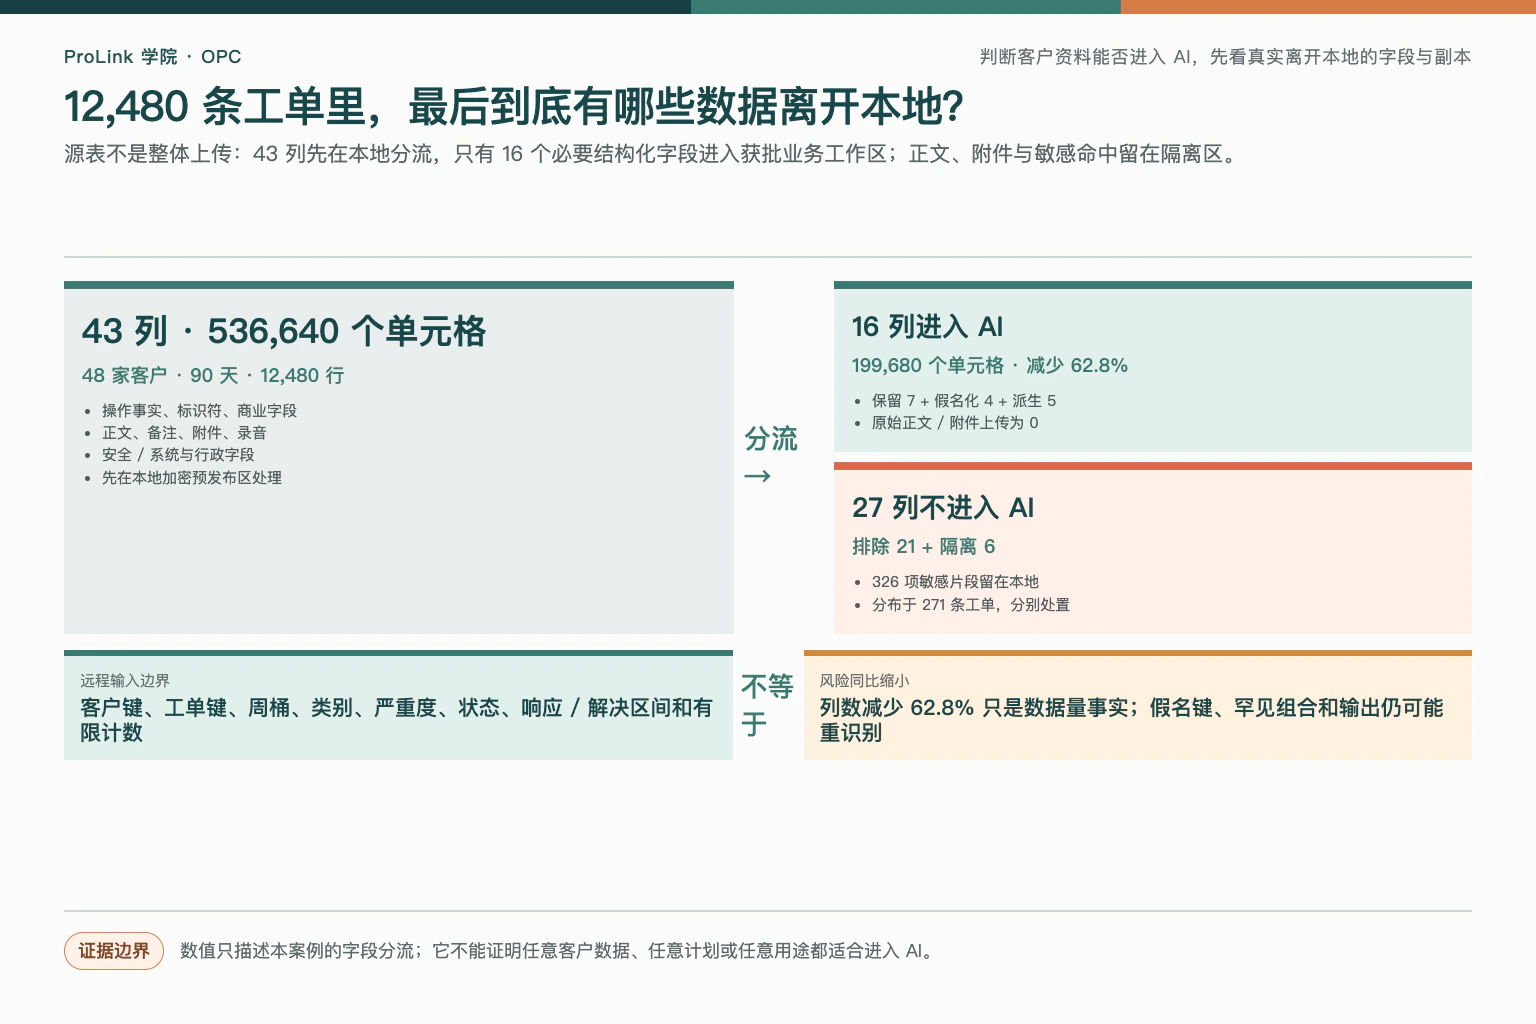This screenshot has height=1024, width=1536.
Task: Select the headline starting with 12,480 条工单里
Action: tap(513, 107)
